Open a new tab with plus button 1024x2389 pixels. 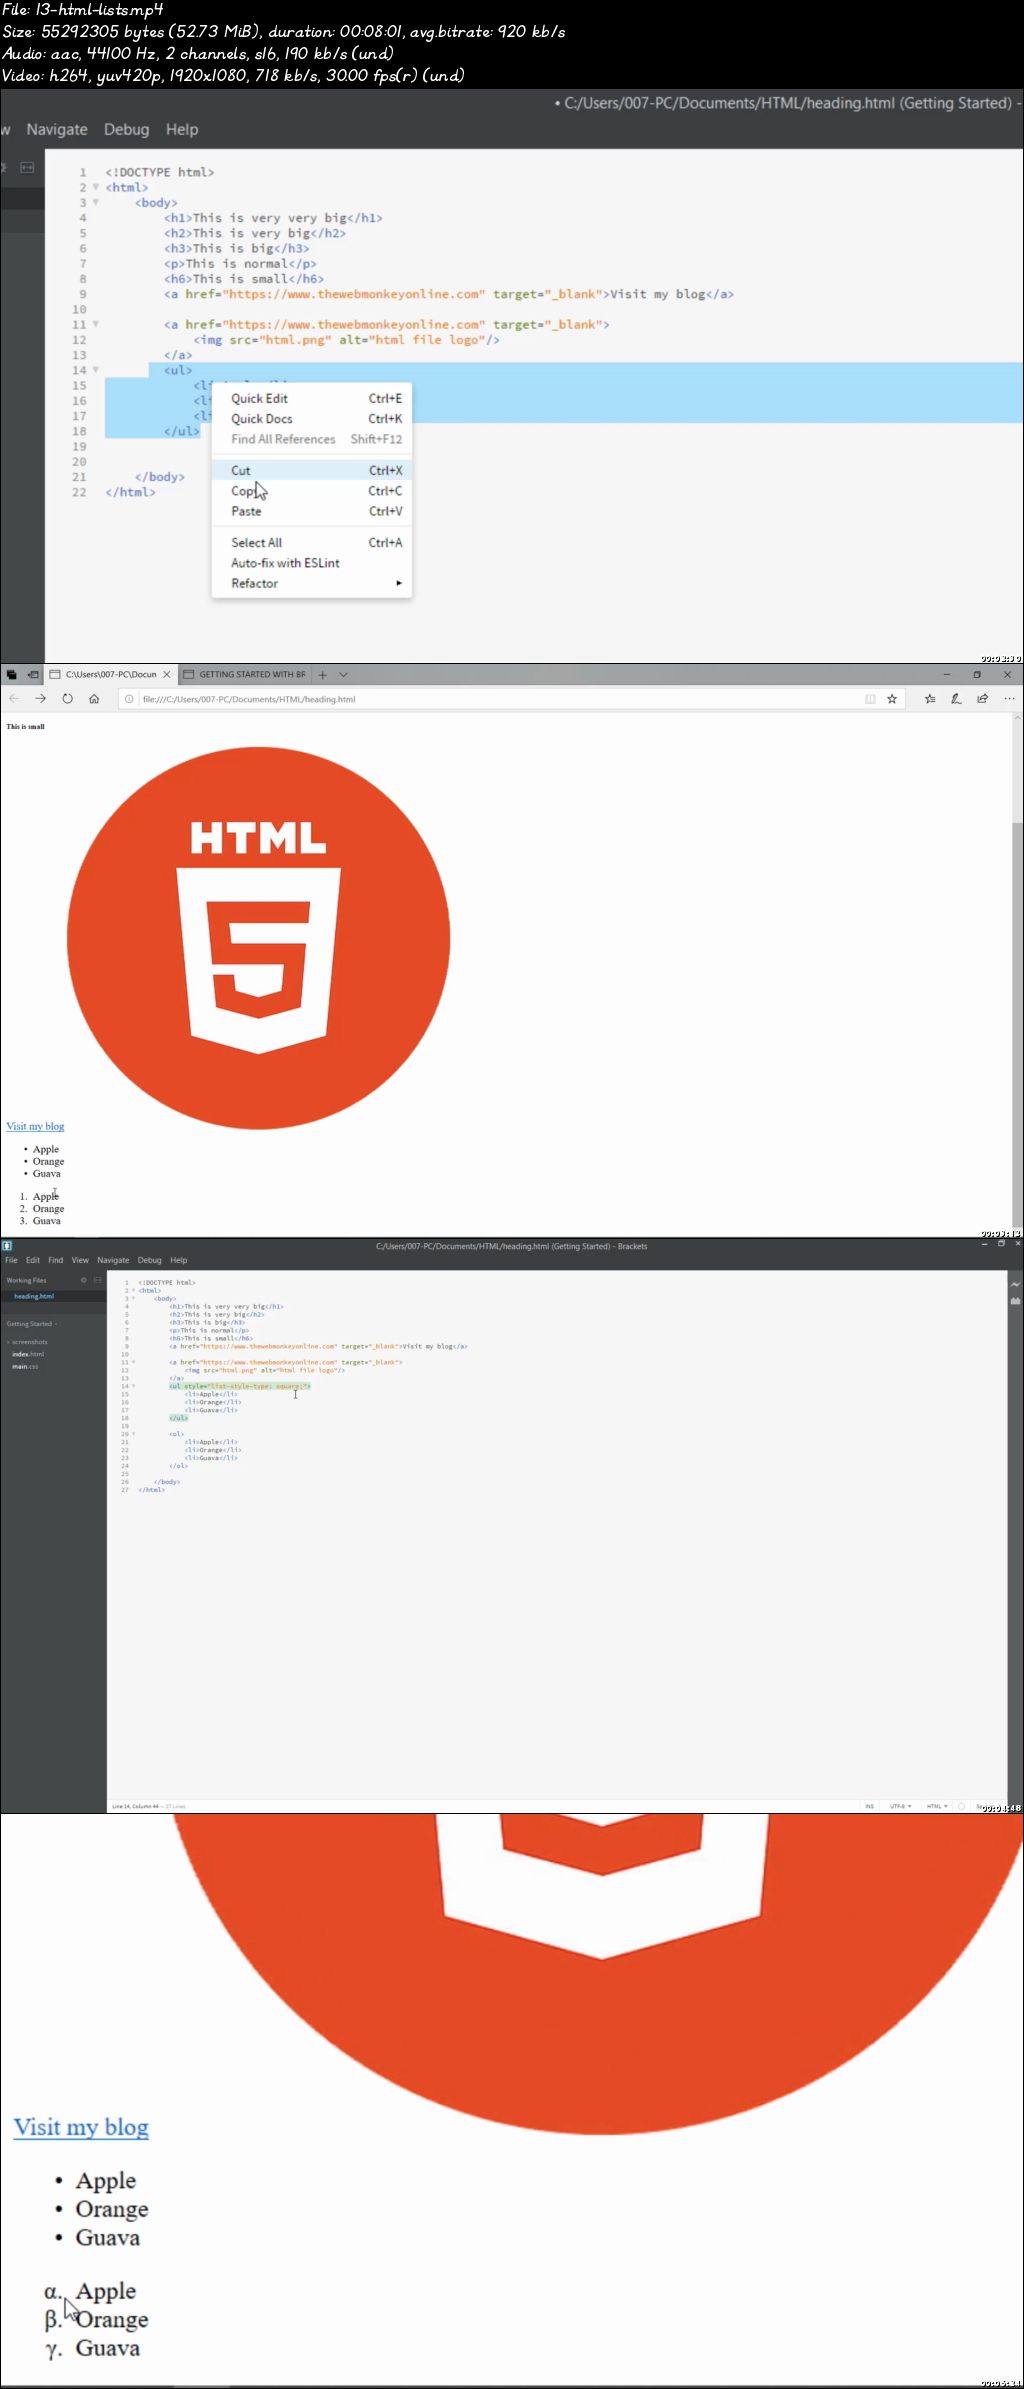point(322,675)
